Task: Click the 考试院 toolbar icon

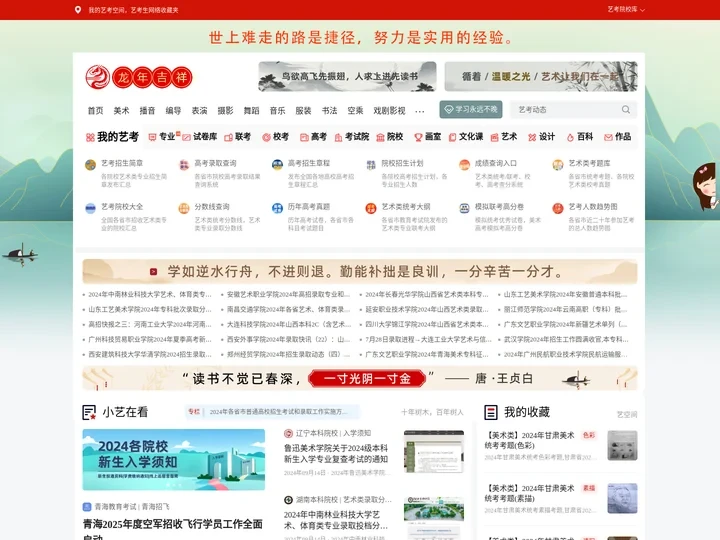Action: tap(338, 137)
